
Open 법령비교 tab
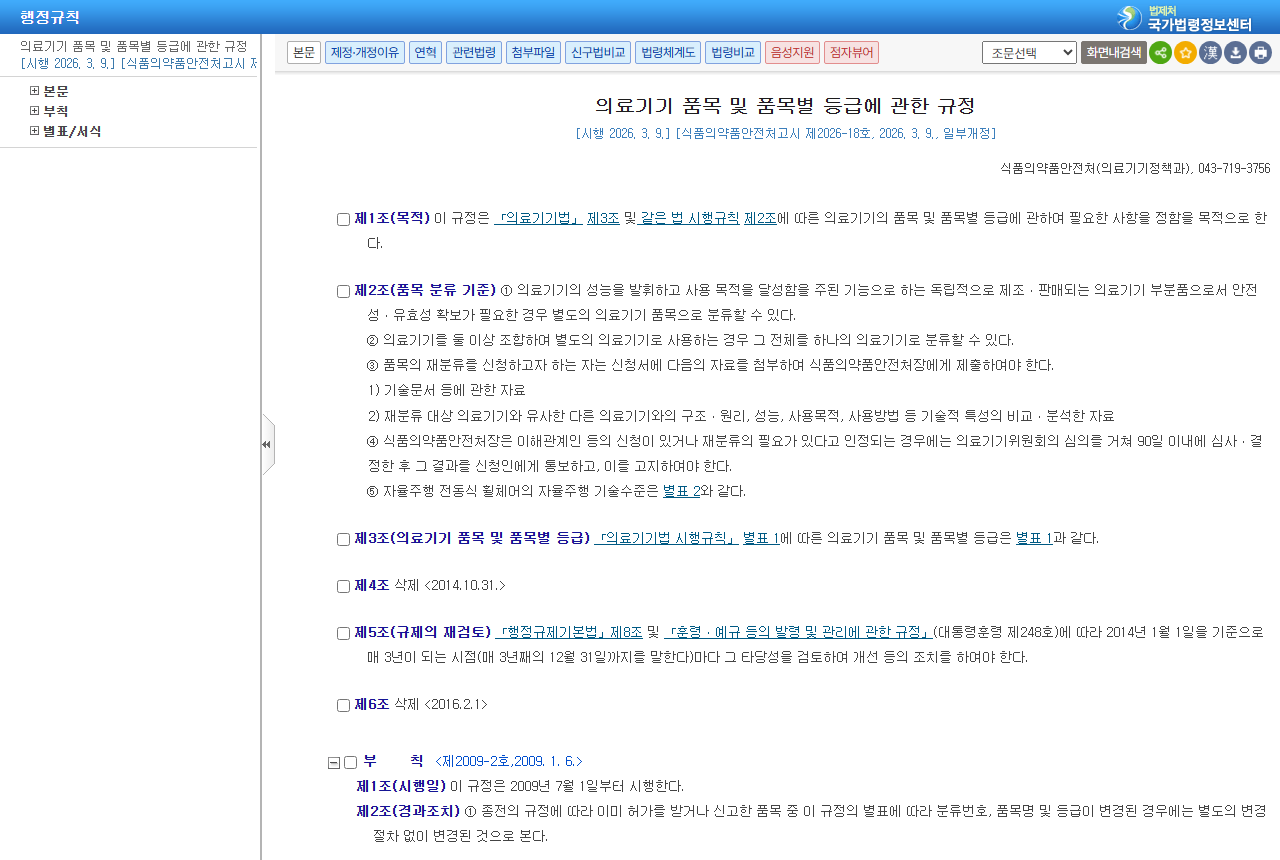pyautogui.click(x=733, y=52)
